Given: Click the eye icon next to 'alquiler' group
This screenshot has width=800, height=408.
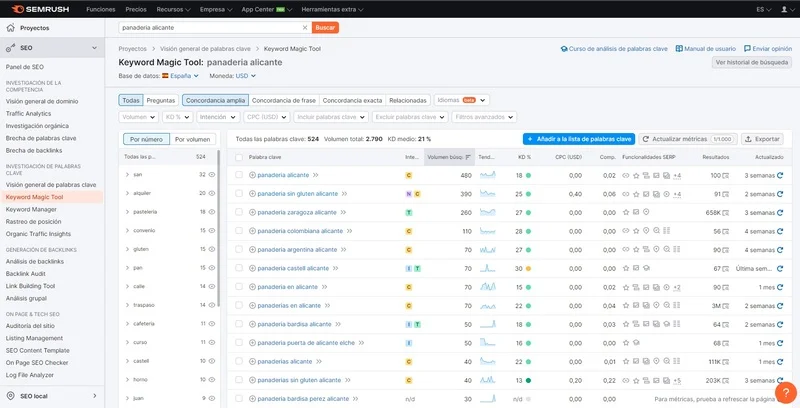Looking at the screenshot, I should pyautogui.click(x=212, y=193).
